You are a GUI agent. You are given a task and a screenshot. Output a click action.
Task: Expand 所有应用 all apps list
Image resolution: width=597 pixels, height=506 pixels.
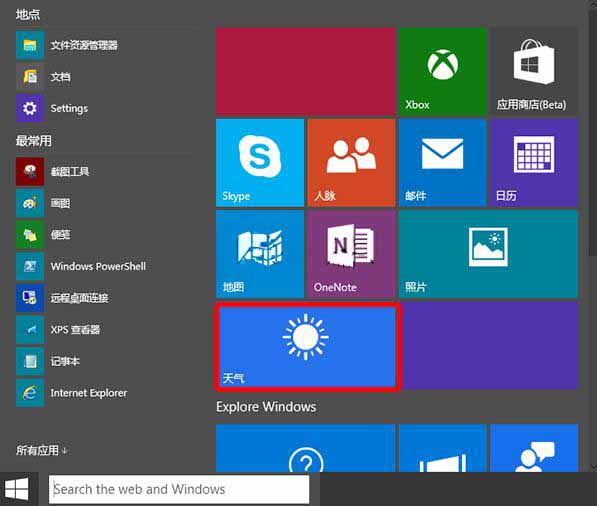pyautogui.click(x=42, y=450)
